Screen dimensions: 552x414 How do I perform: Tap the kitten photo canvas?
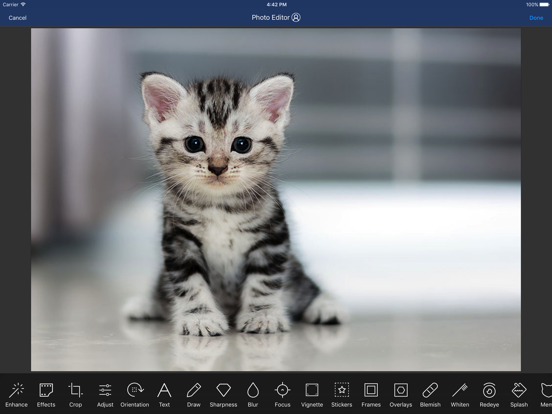coord(276,200)
